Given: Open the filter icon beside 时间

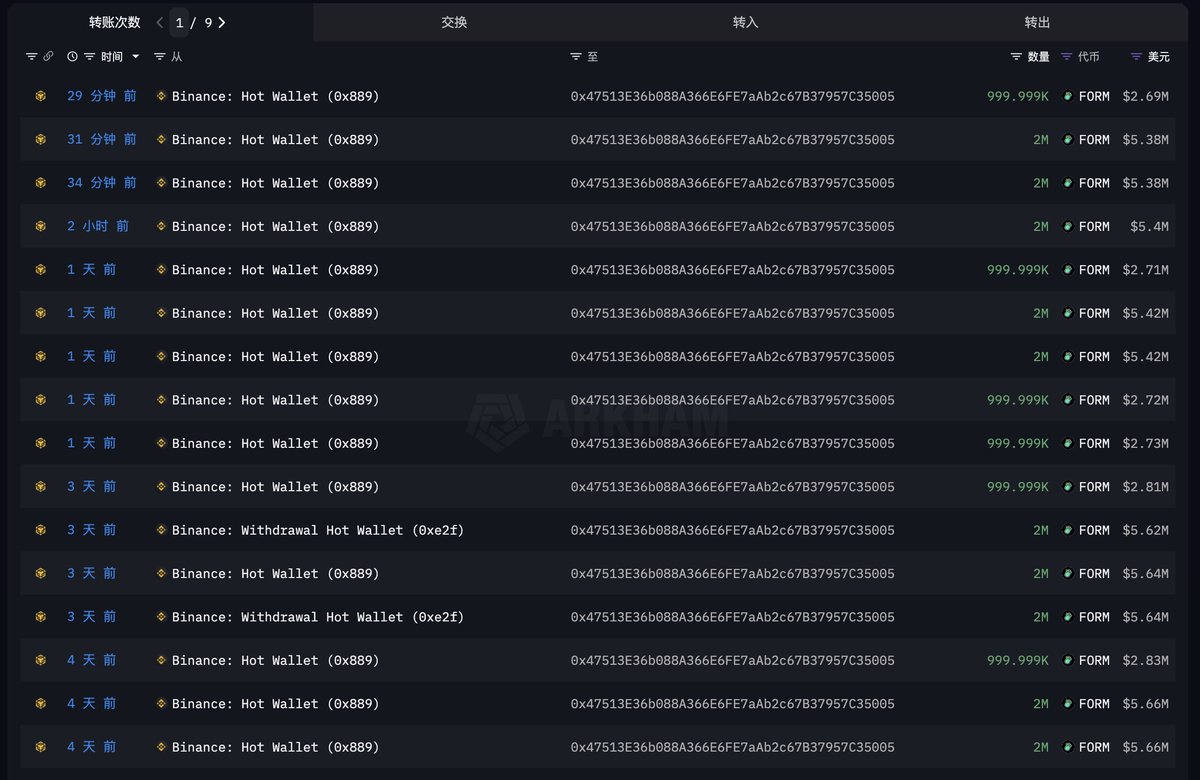Looking at the screenshot, I should point(89,57).
